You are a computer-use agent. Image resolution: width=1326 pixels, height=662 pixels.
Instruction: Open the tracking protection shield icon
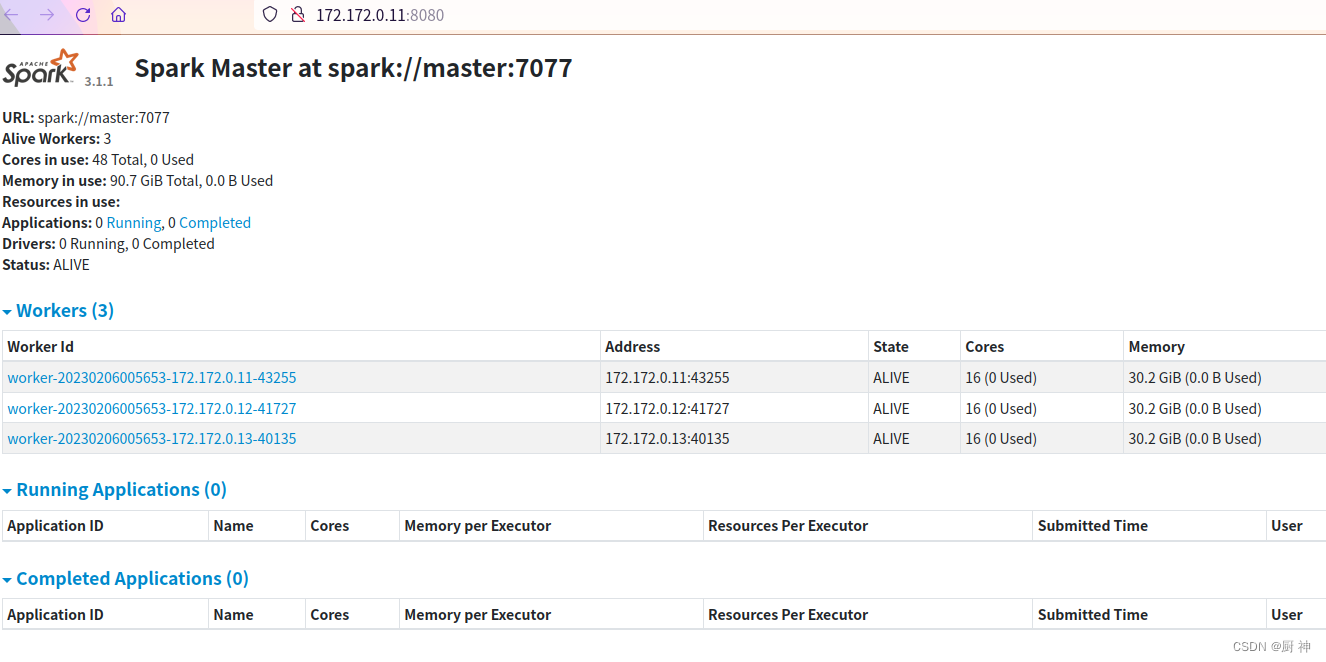[268, 15]
